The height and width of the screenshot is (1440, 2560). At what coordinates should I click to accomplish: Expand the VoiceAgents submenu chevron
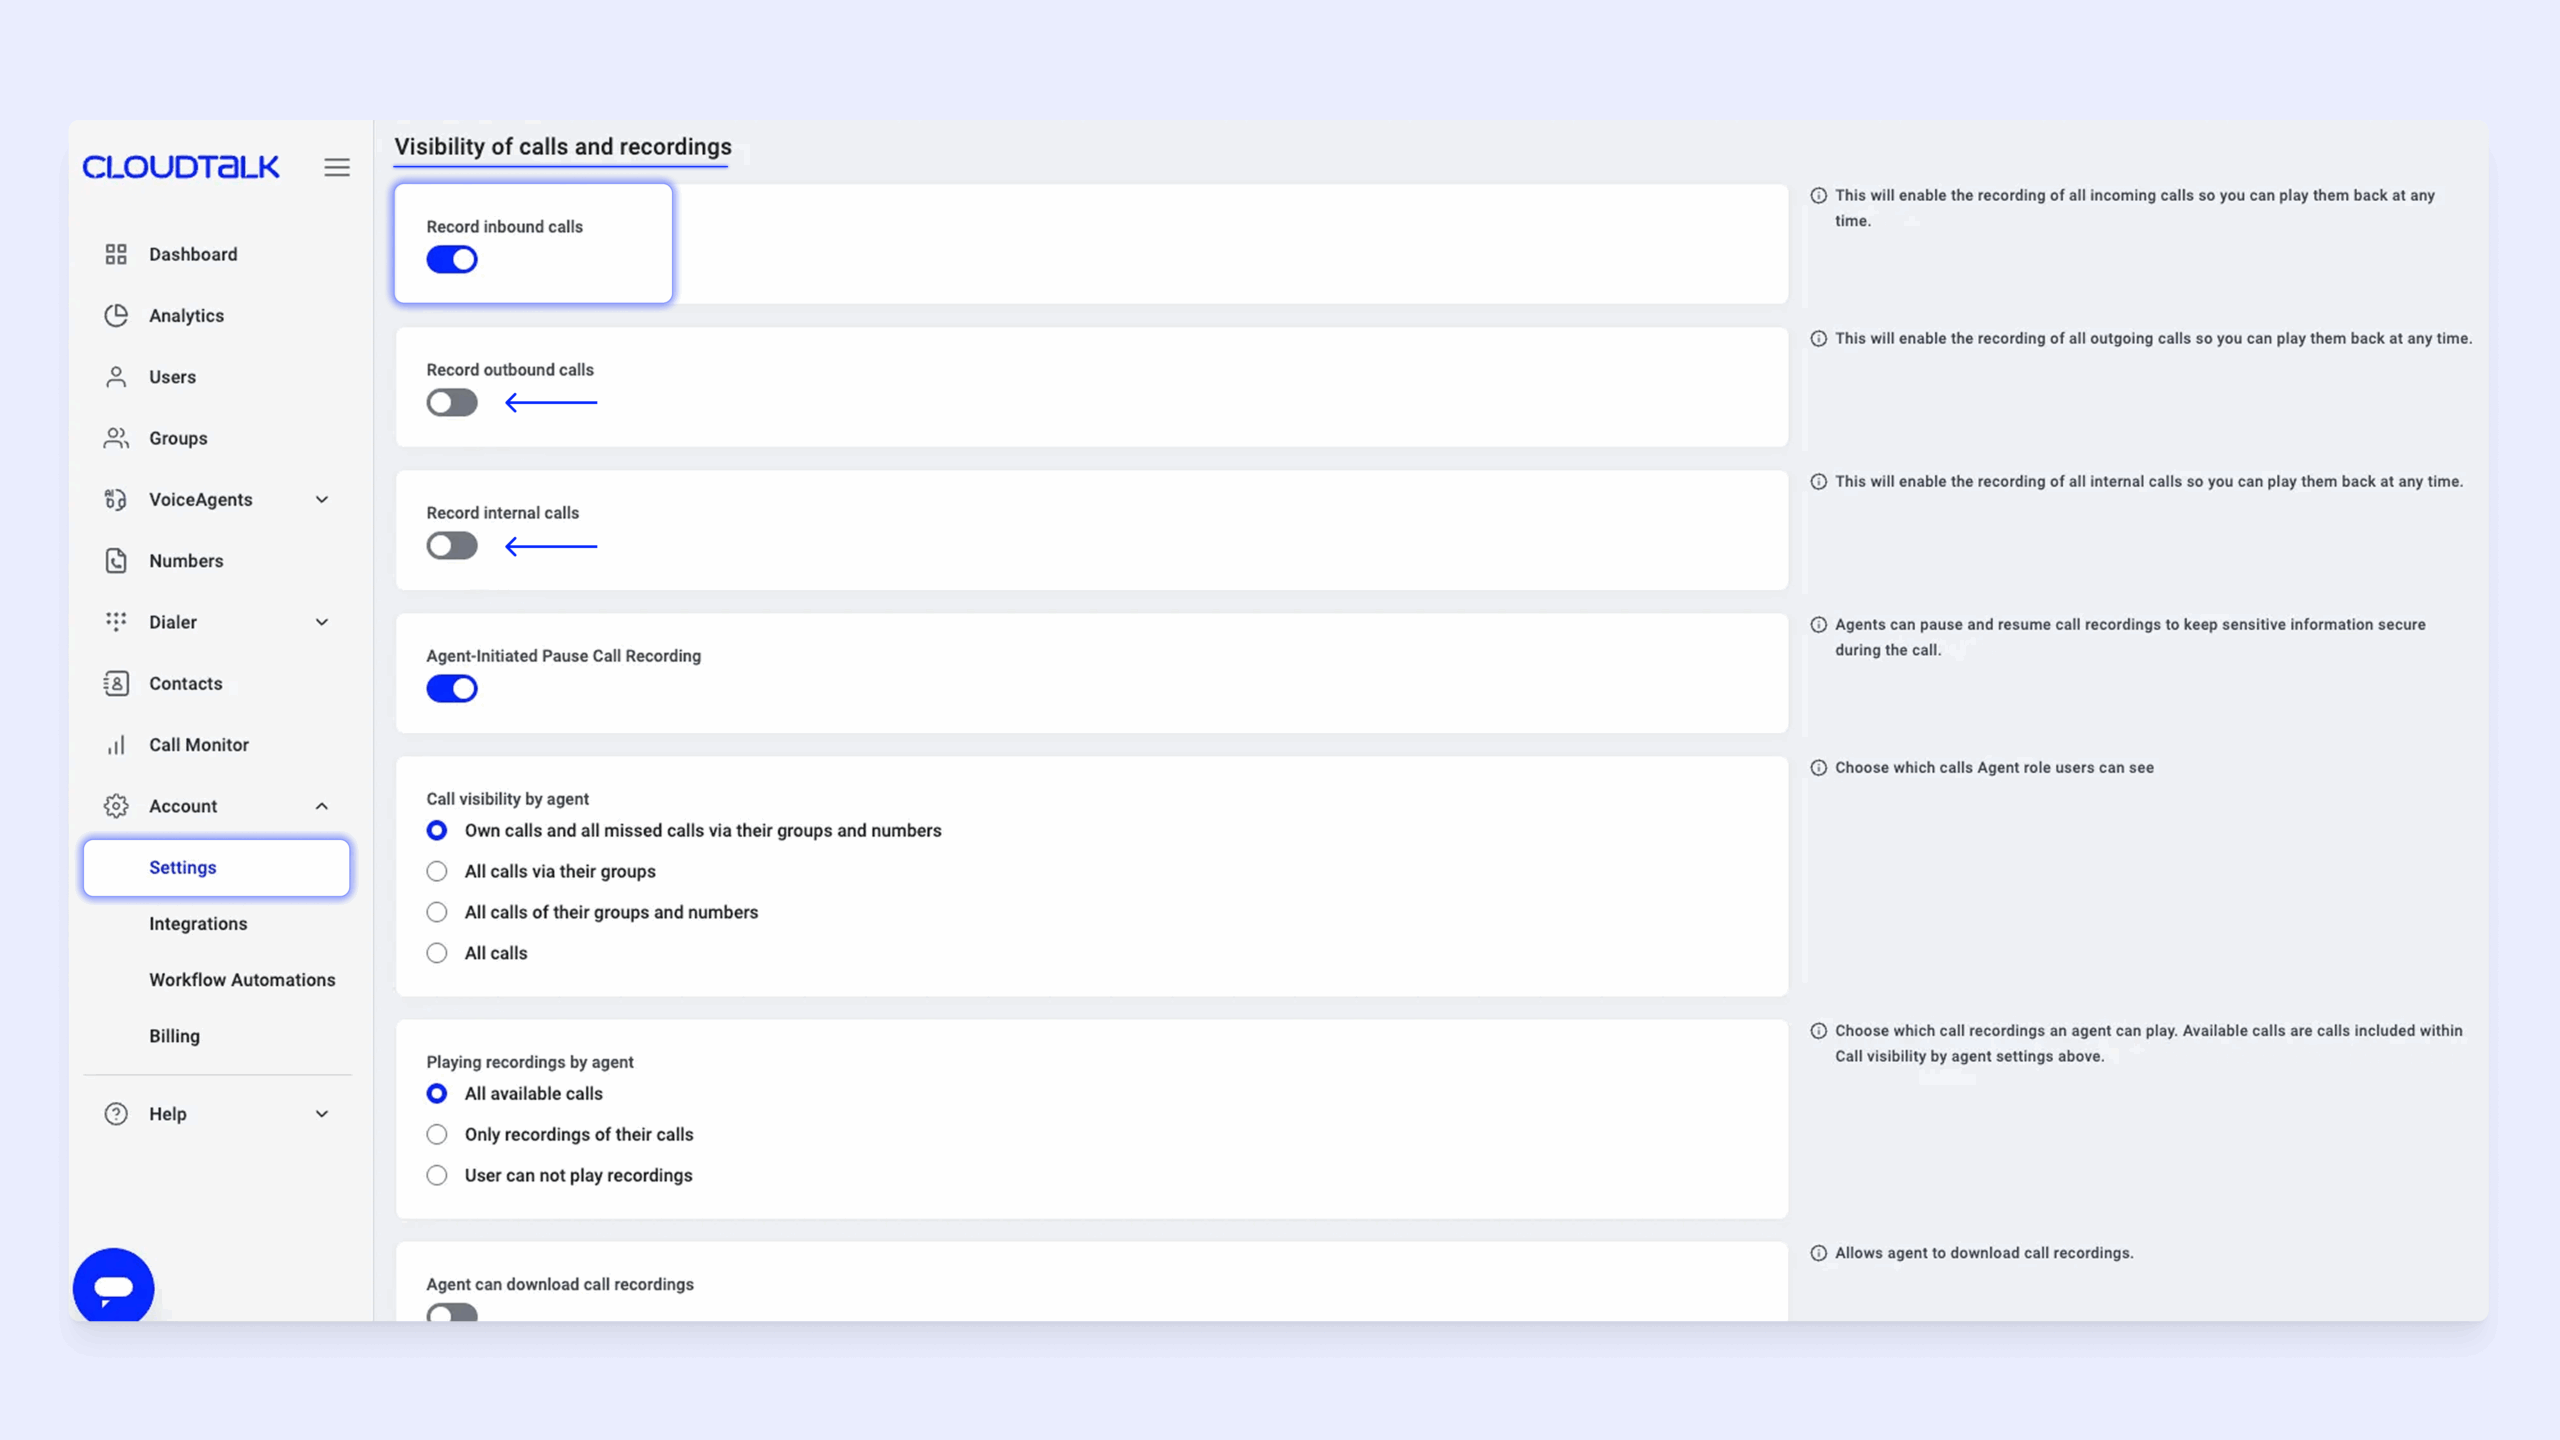322,500
